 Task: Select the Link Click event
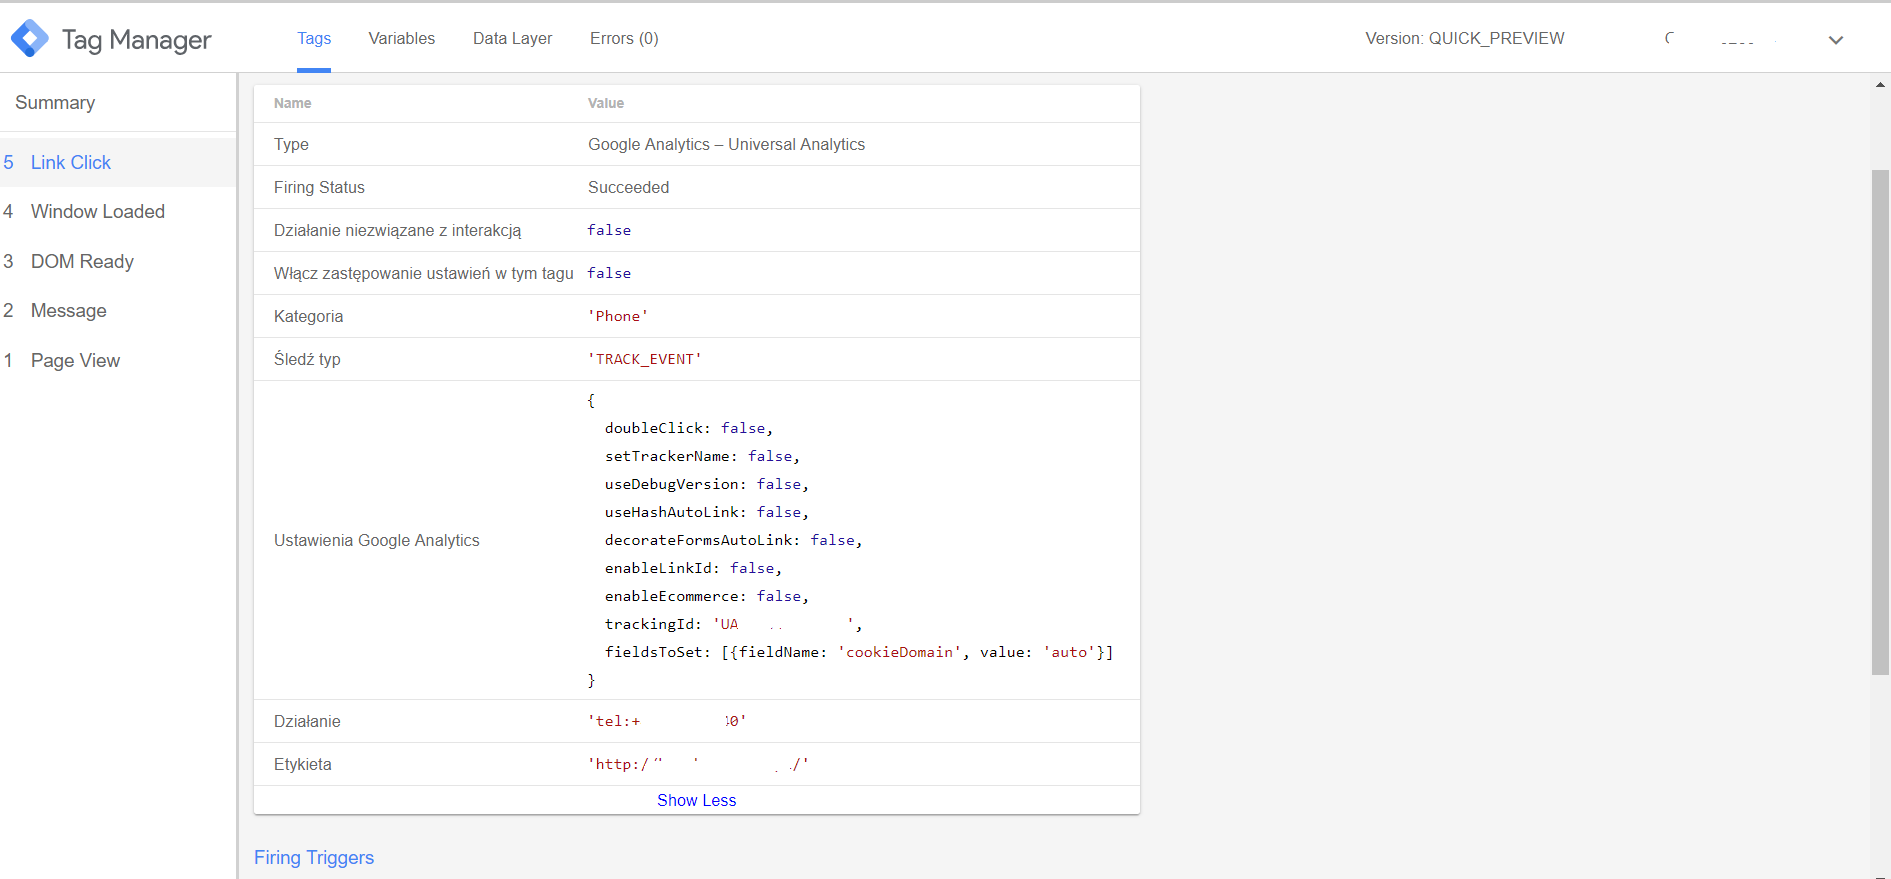click(x=118, y=162)
